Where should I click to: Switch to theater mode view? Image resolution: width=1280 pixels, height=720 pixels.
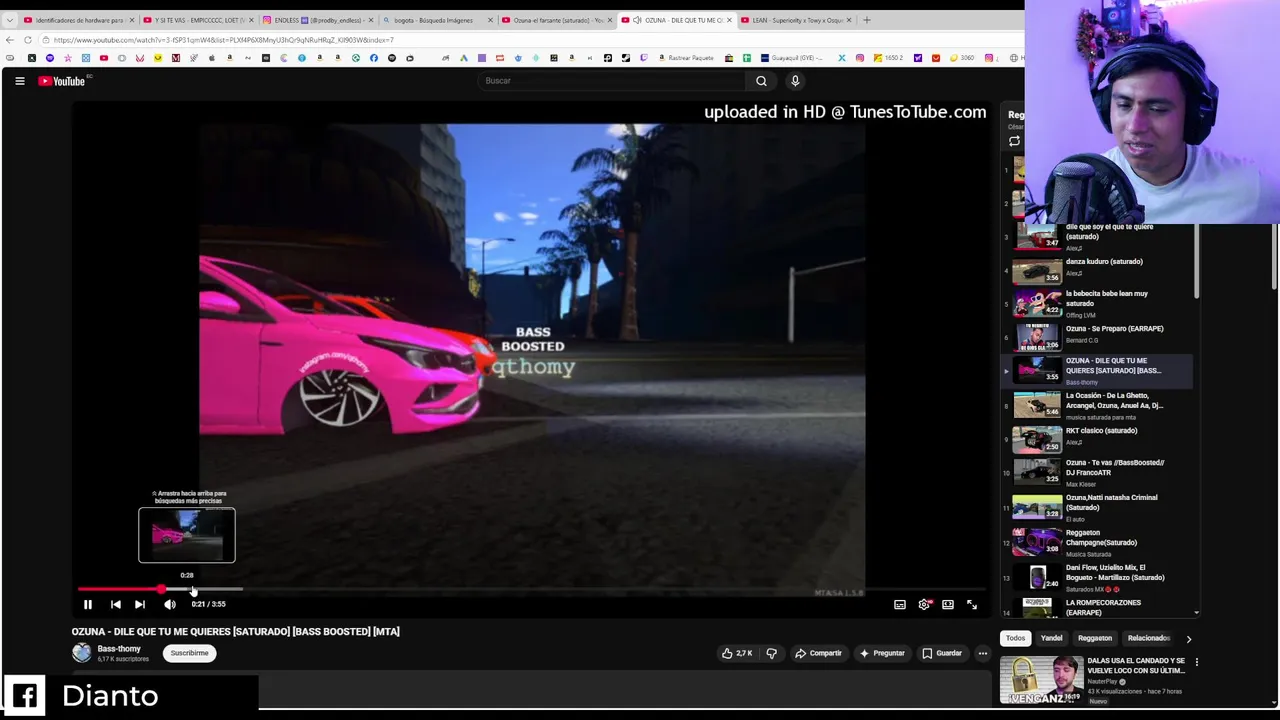click(948, 604)
